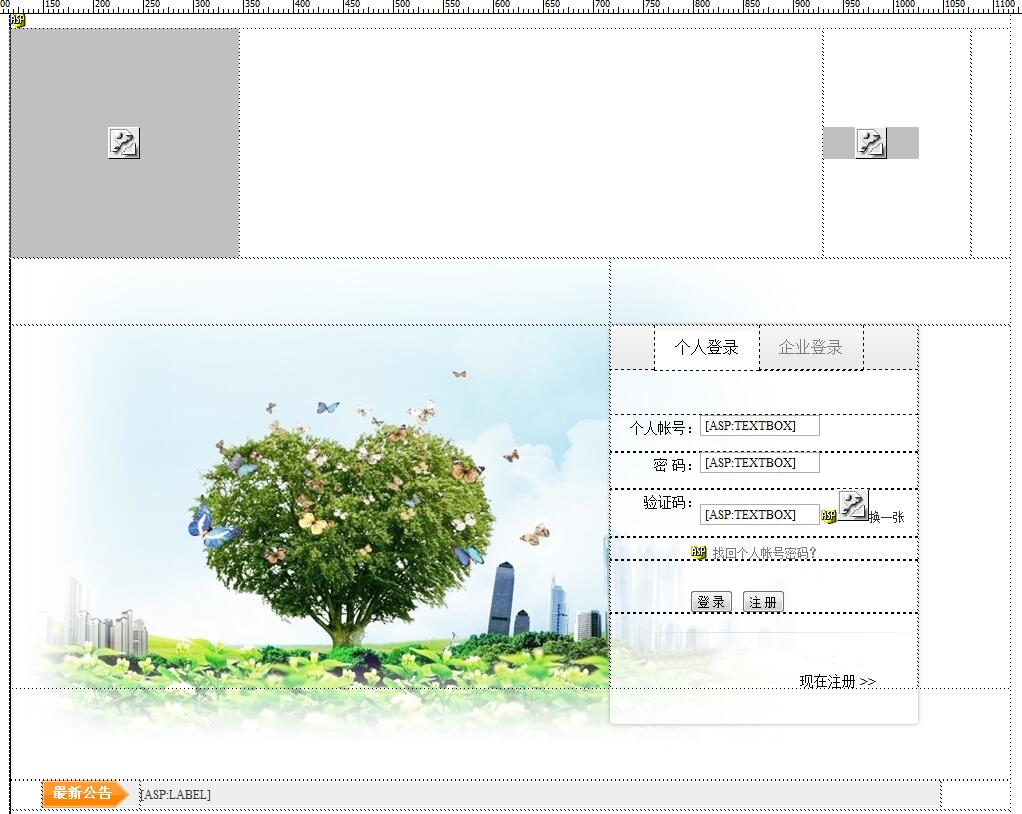This screenshot has height=814, width=1022.
Task: Select the [ASP:LABEL] announcement control
Action: [x=175, y=794]
